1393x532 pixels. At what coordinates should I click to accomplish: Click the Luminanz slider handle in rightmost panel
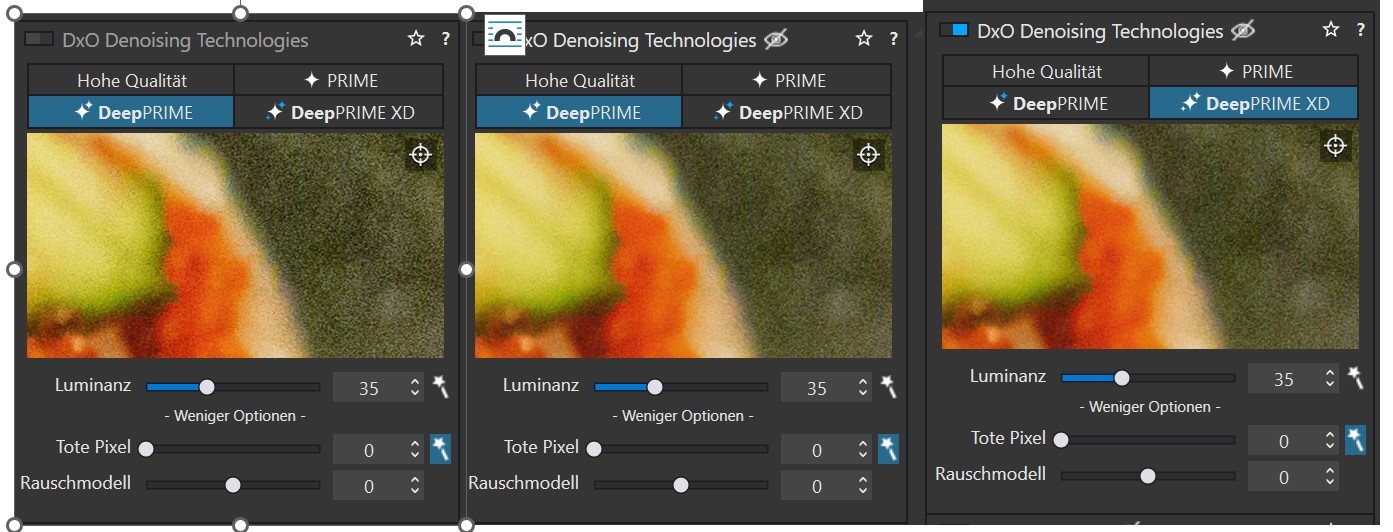[x=1122, y=378]
